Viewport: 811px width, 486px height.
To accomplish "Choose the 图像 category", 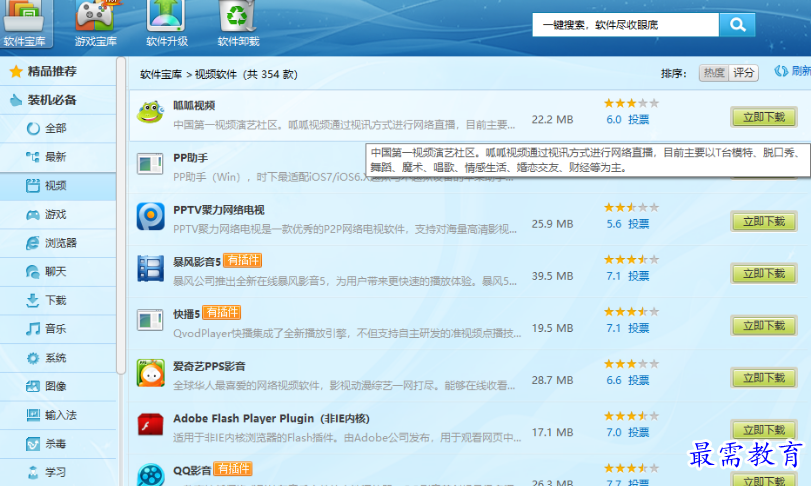I will click(x=58, y=386).
